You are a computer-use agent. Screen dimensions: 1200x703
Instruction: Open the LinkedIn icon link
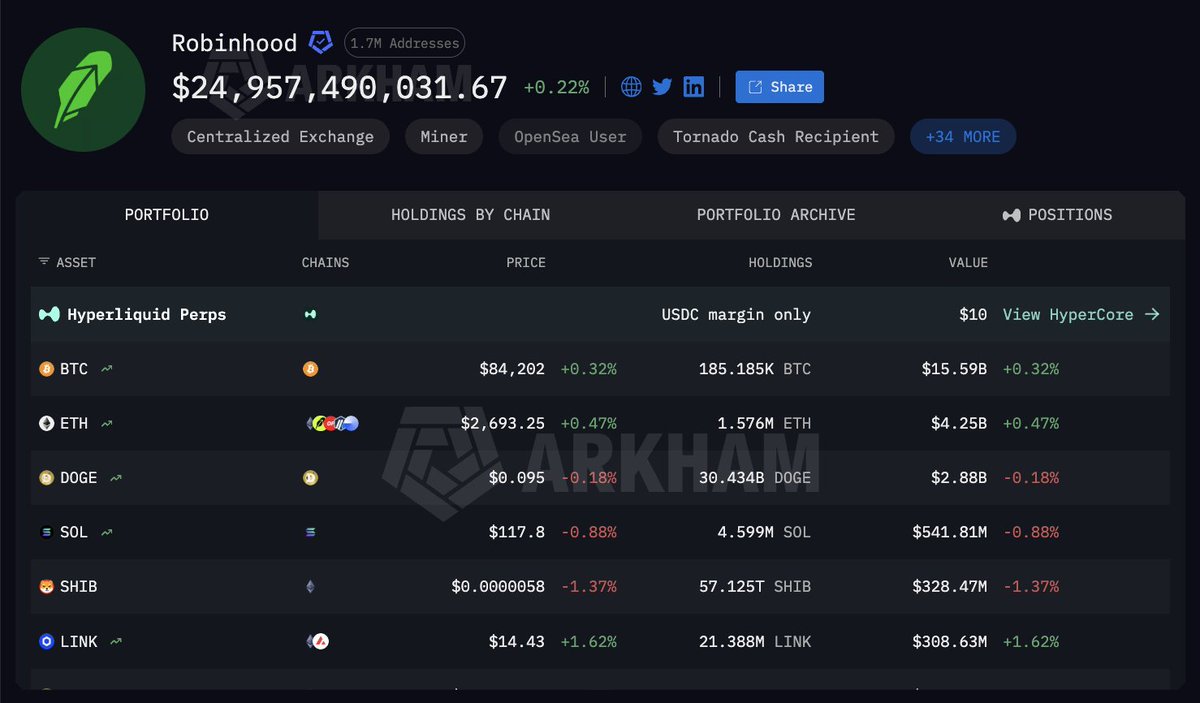point(694,87)
